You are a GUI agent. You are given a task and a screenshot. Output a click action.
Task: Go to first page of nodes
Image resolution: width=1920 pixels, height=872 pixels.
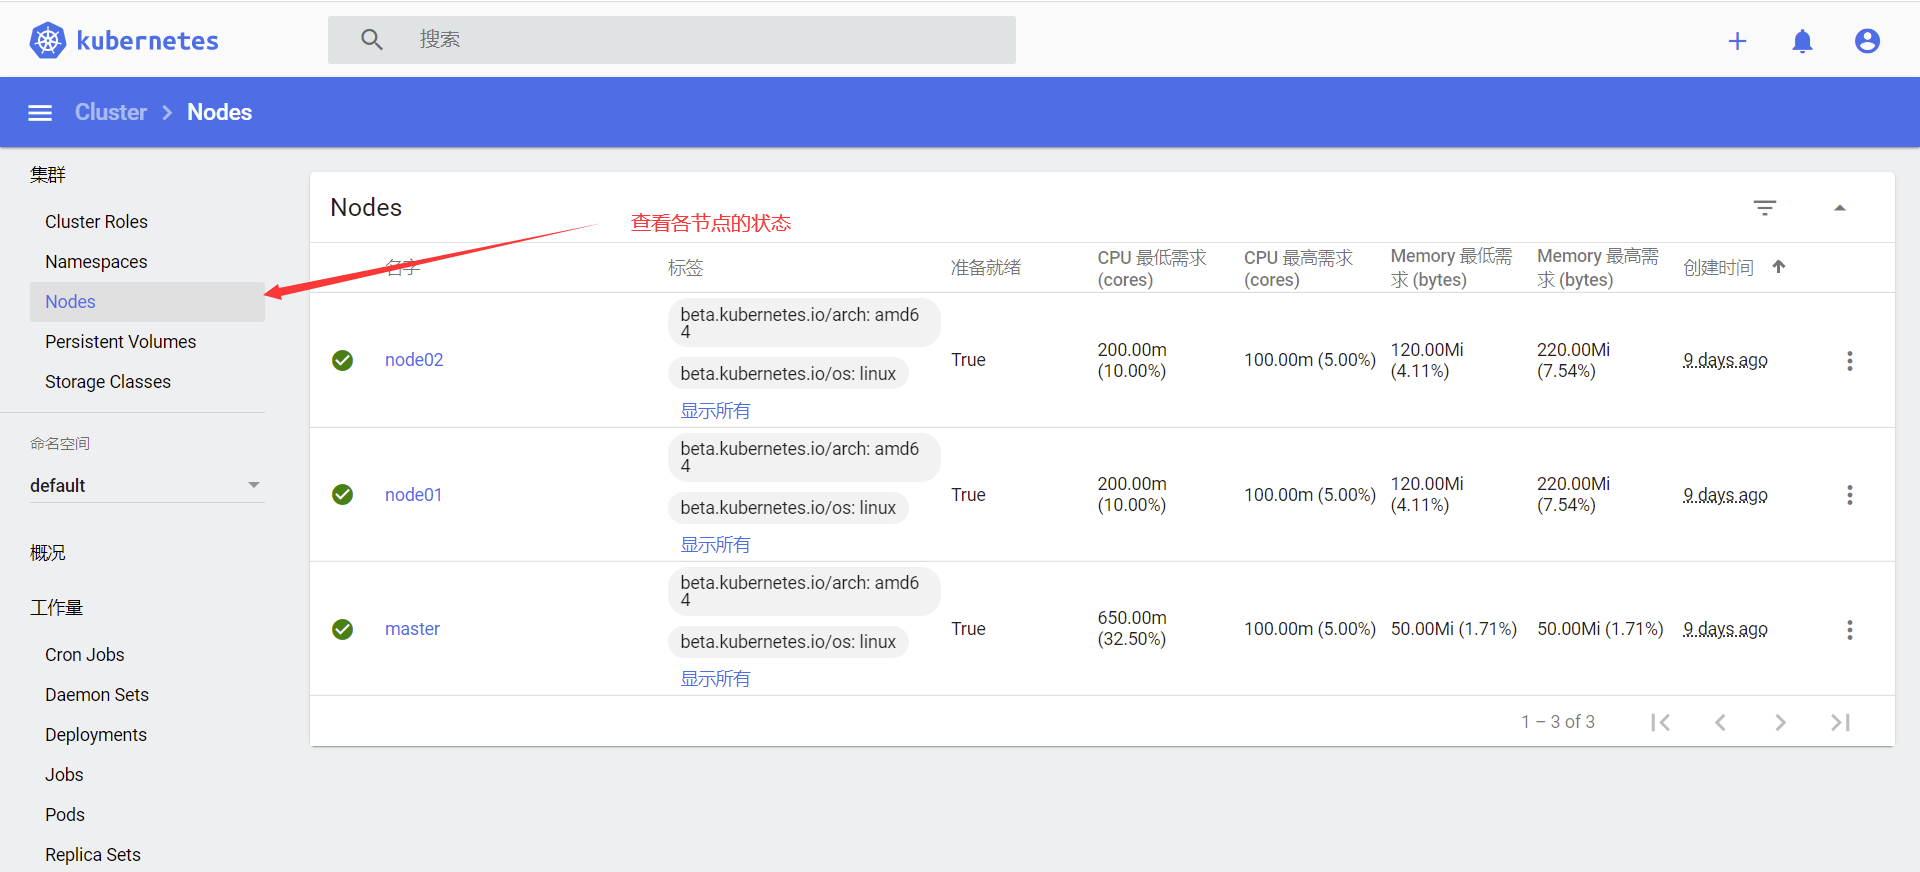point(1660,722)
